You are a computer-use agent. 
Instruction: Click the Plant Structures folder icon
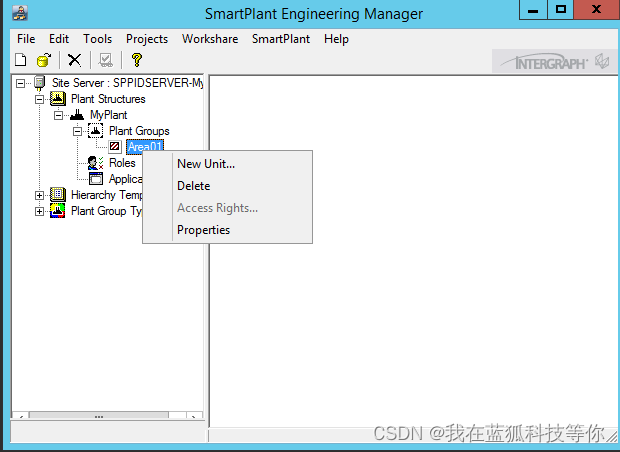58,99
